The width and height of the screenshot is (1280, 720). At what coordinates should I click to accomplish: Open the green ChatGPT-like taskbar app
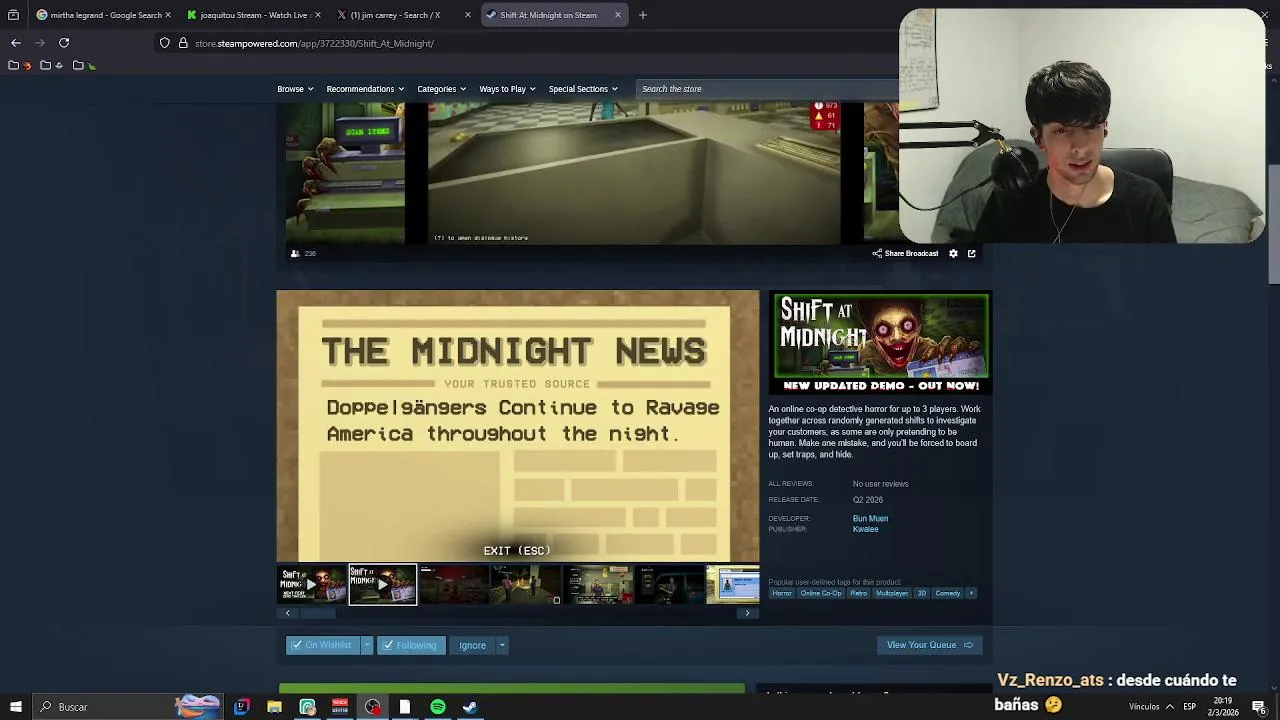point(307,707)
